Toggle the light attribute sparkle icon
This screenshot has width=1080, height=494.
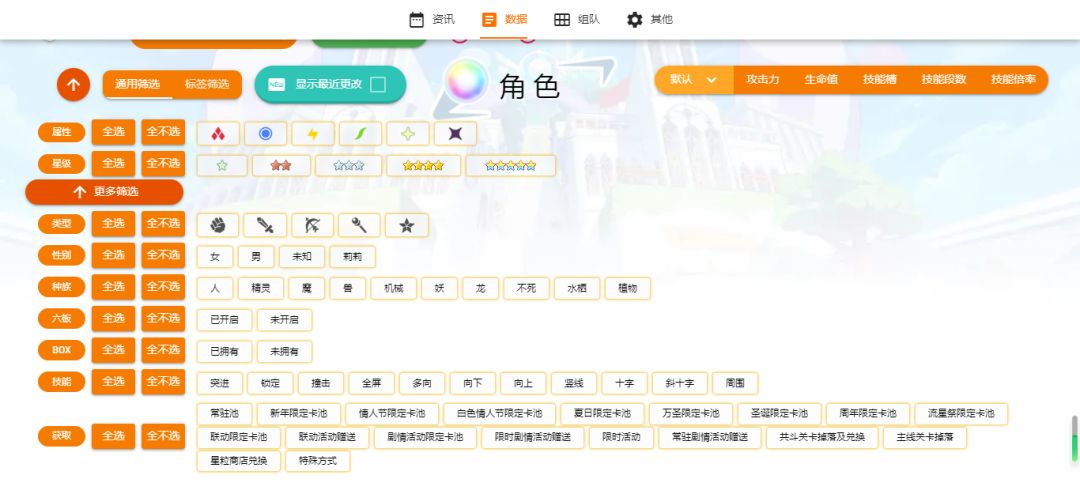408,134
